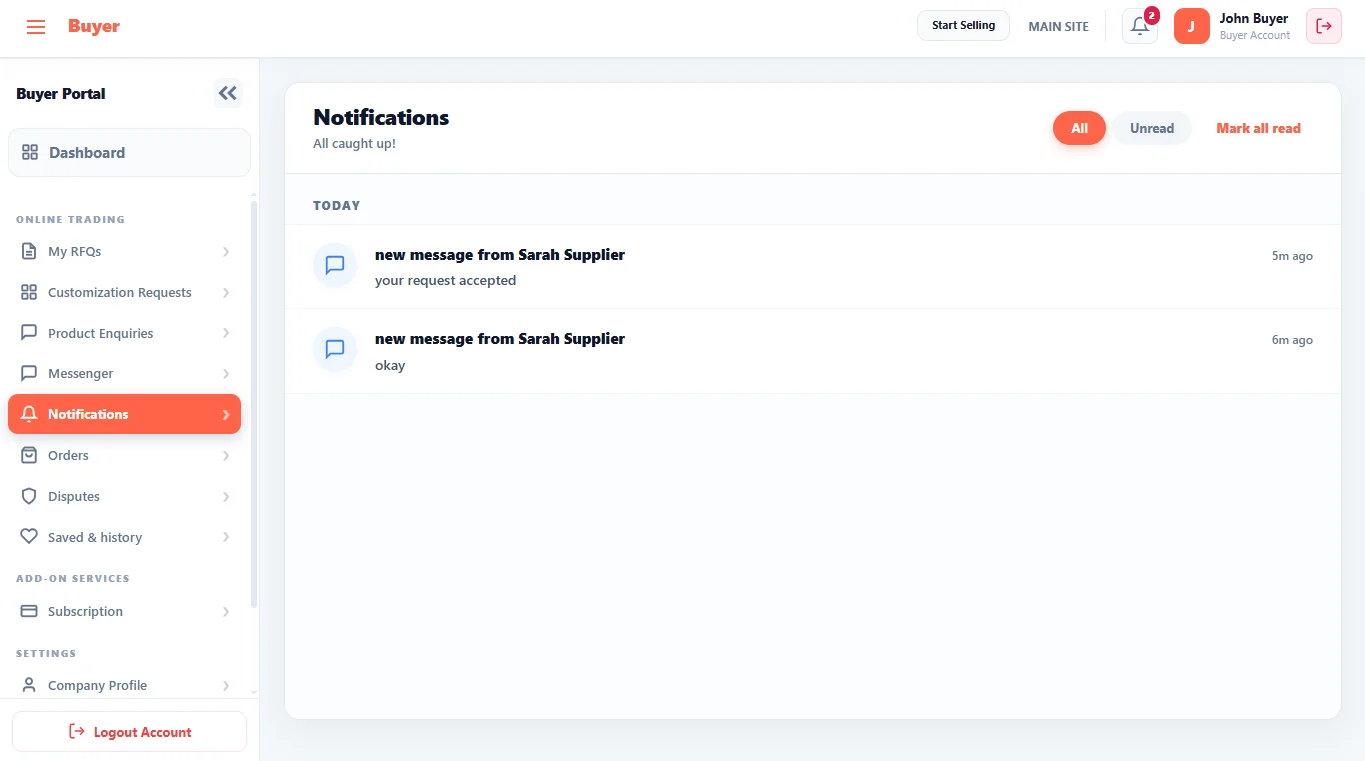Open Messenger menu item
Image resolution: width=1365 pixels, height=761 pixels.
coord(125,373)
